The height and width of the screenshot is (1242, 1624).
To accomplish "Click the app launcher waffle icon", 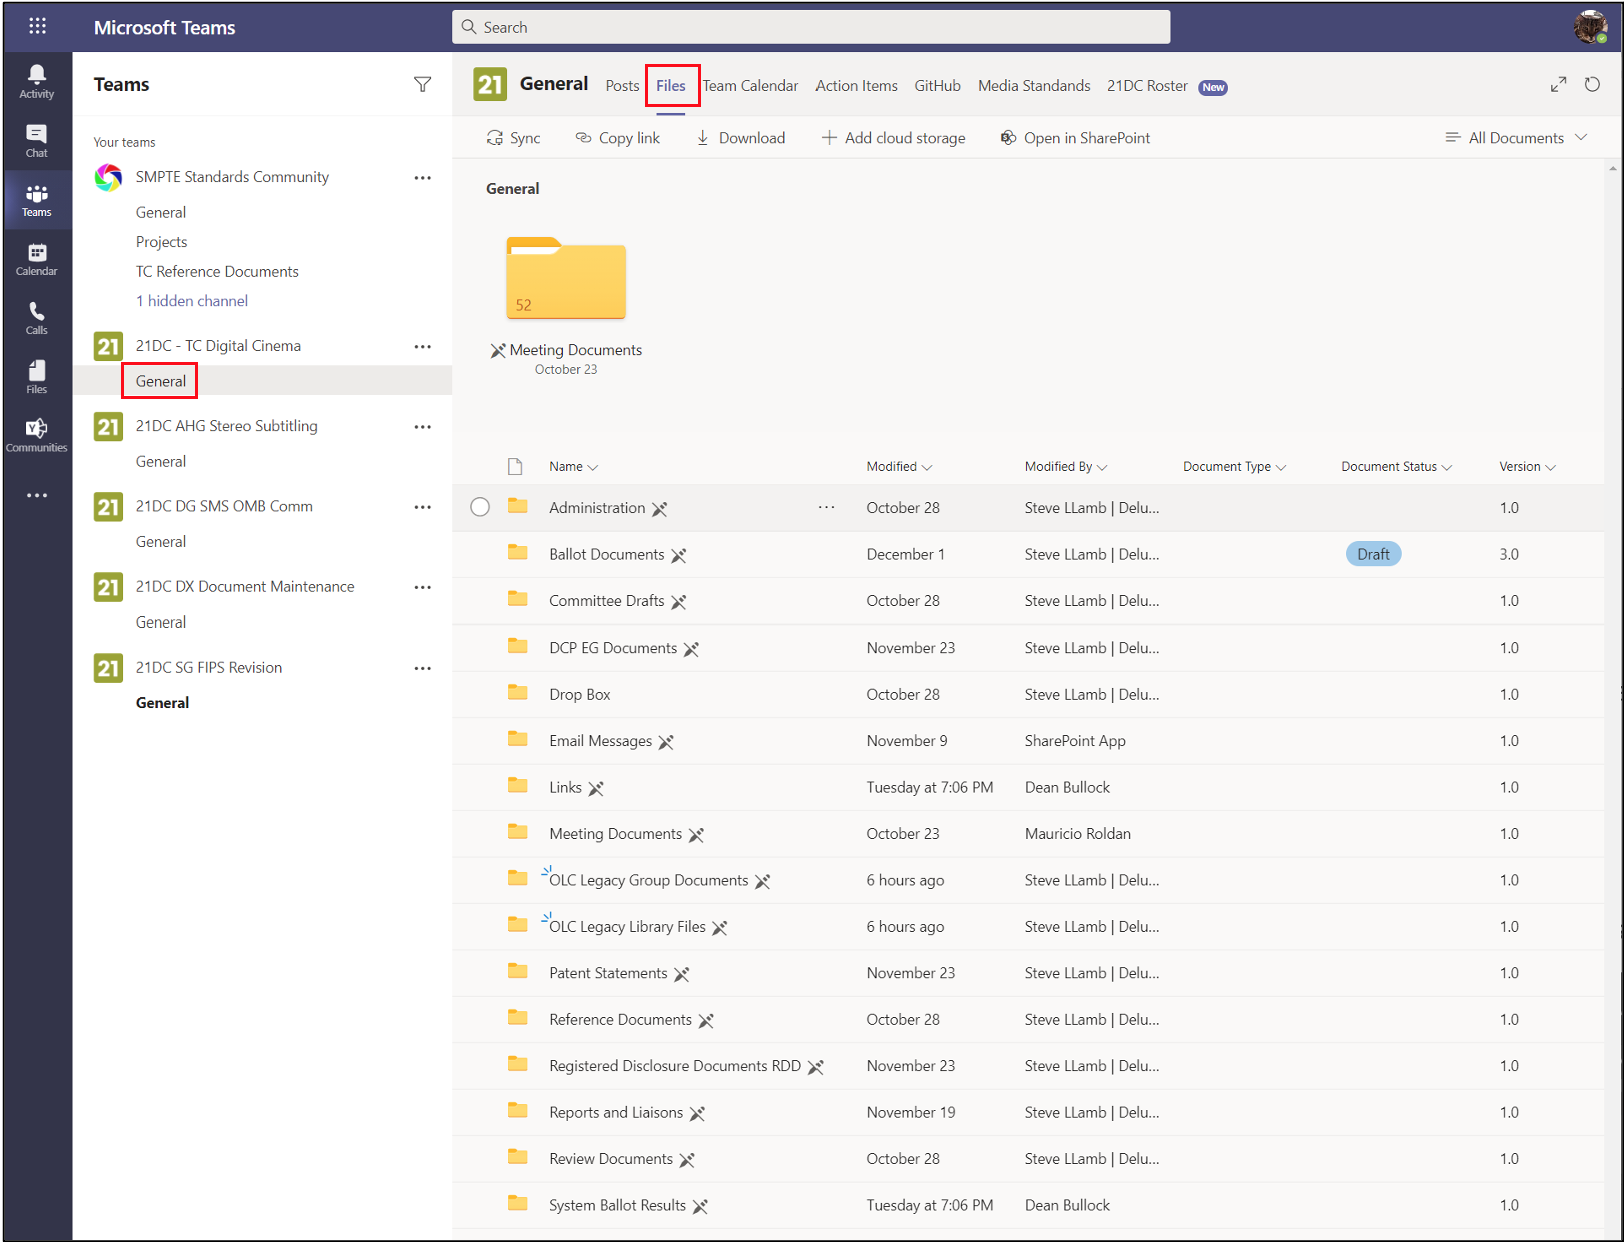I will point(38,27).
